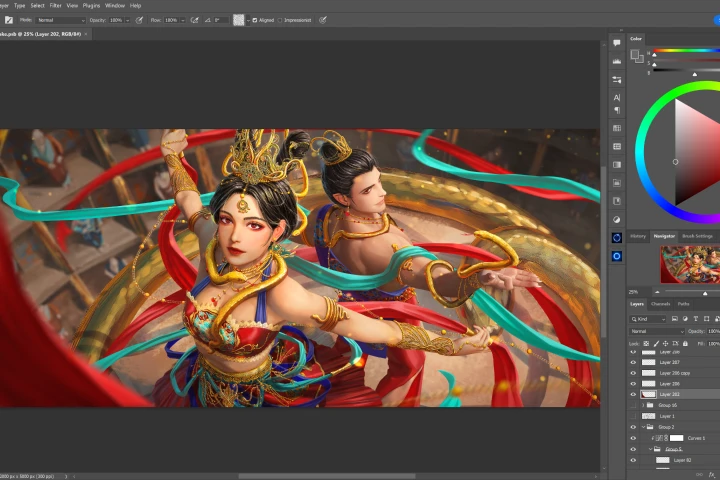The image size is (720, 480).
Task: Open the Swatches grid panel icon
Action: point(617,128)
